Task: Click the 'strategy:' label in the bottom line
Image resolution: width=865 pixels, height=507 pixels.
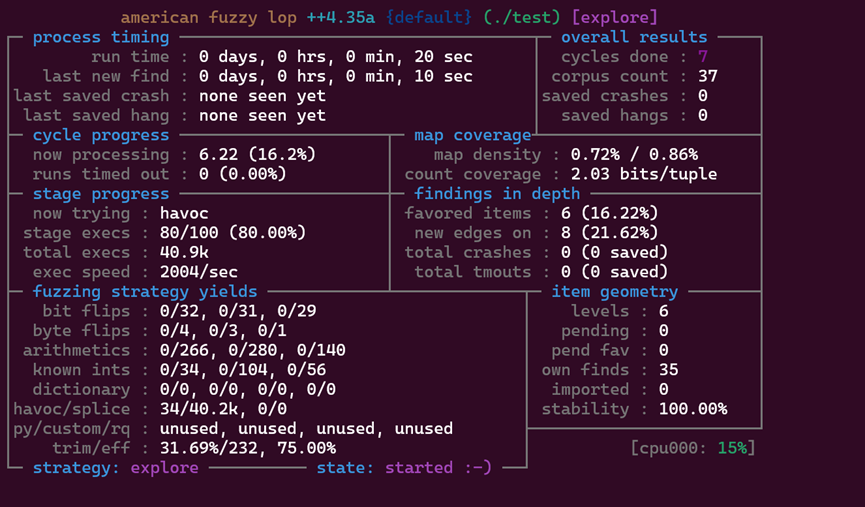Action: pos(76,468)
